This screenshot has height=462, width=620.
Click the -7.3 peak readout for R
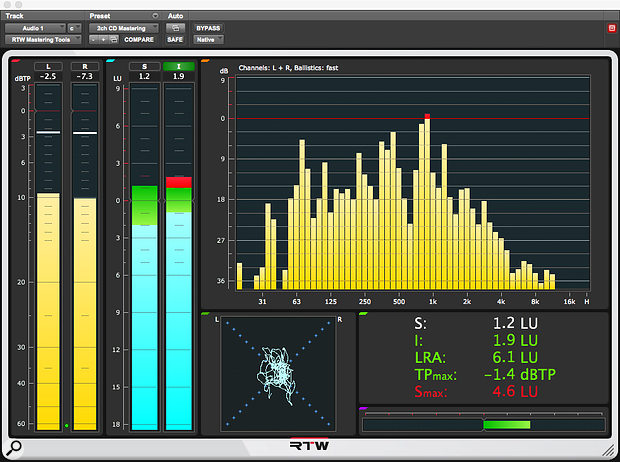(85, 76)
